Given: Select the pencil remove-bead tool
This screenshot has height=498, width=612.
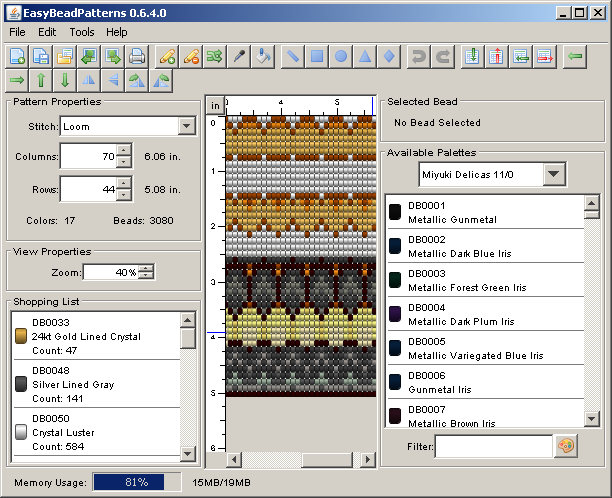Looking at the screenshot, I should coord(191,57).
